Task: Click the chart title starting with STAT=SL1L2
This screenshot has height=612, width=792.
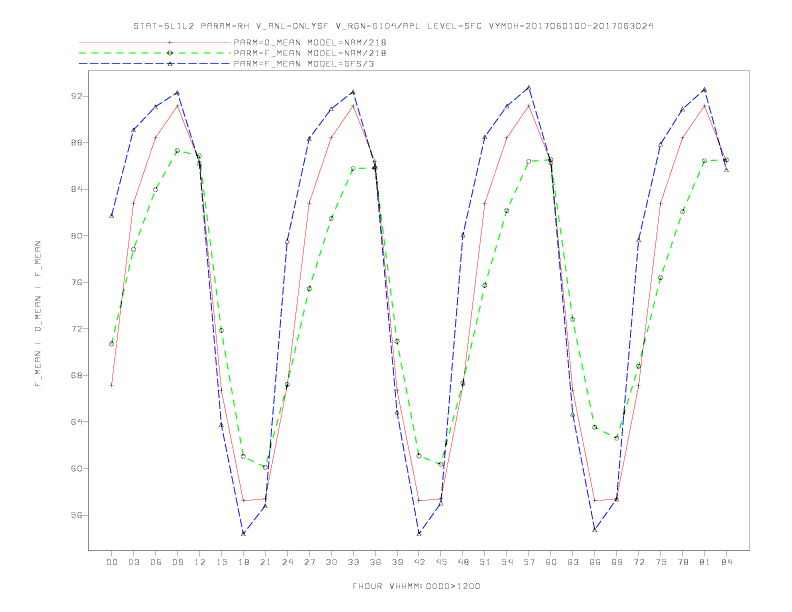Action: tap(393, 26)
